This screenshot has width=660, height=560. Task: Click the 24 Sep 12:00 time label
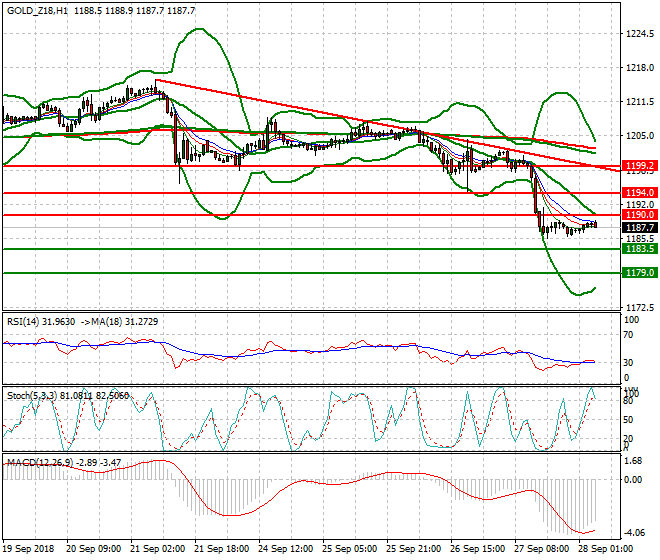(x=288, y=550)
